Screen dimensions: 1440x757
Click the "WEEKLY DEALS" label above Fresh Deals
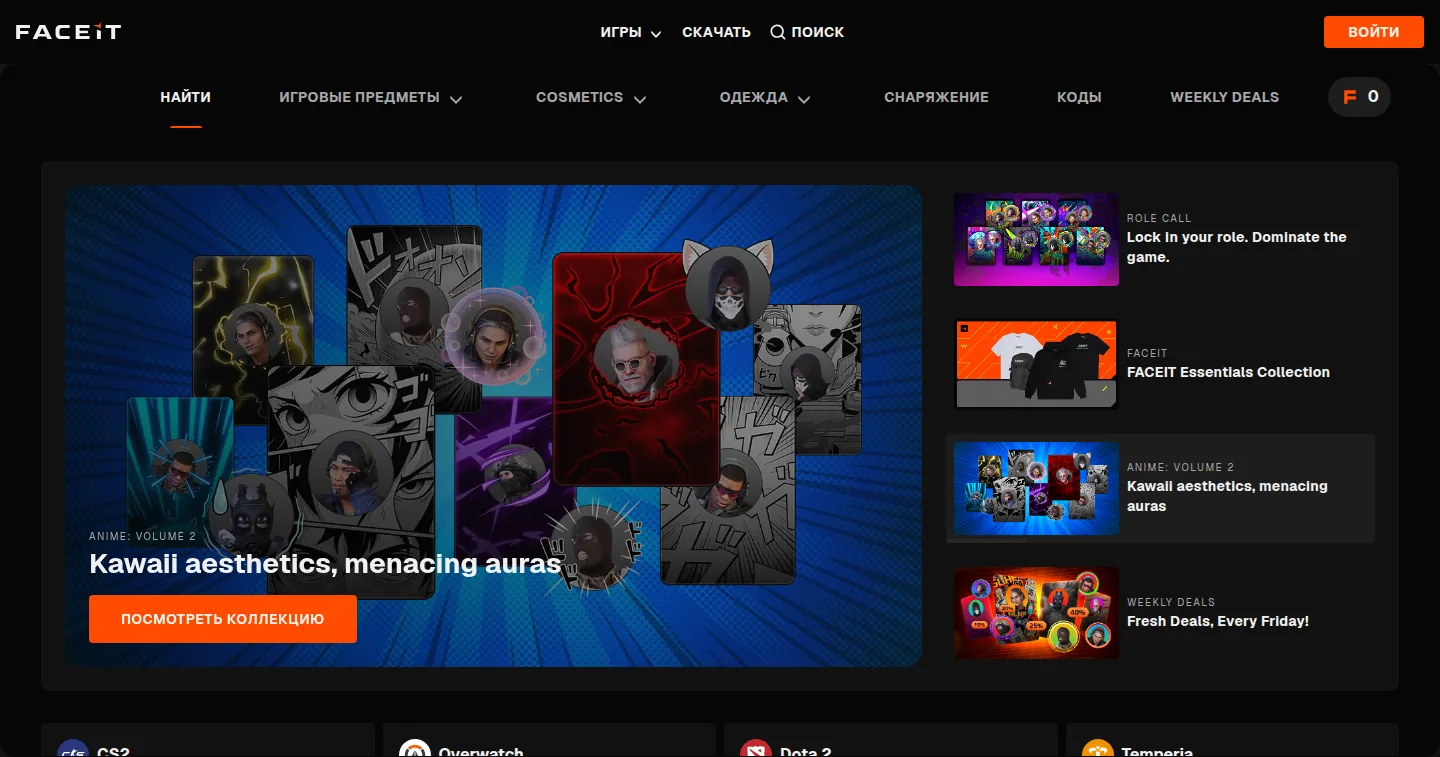click(1171, 602)
